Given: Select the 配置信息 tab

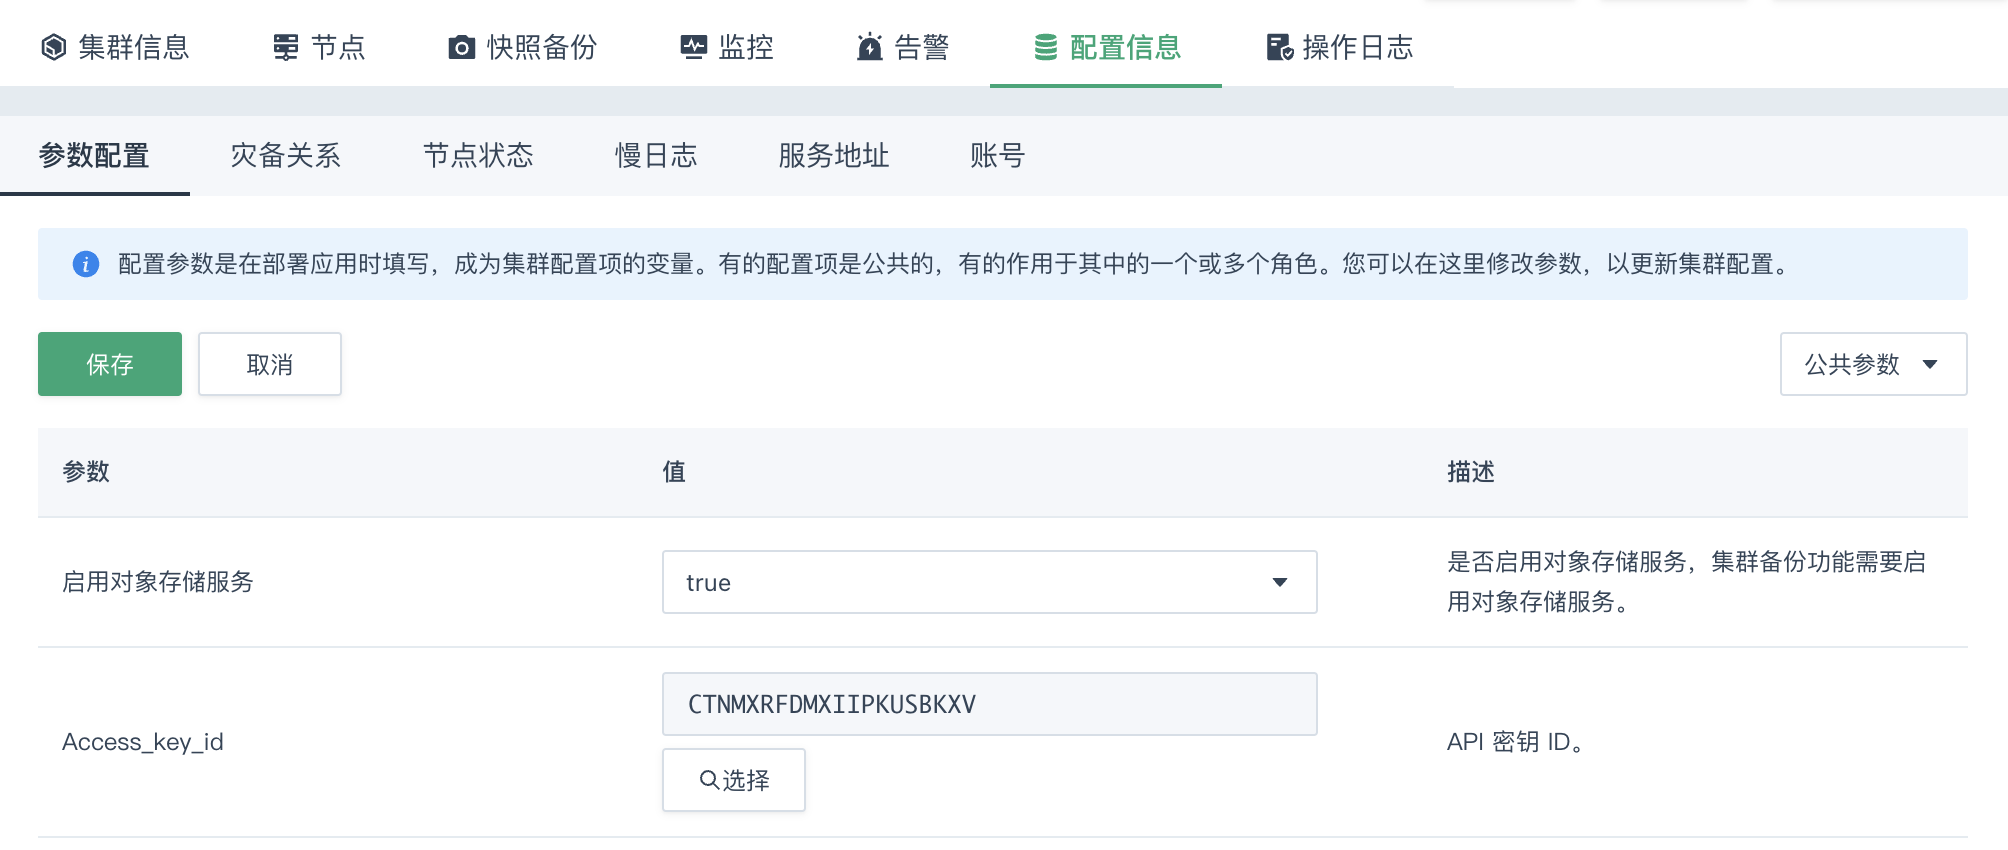Looking at the screenshot, I should [1107, 47].
